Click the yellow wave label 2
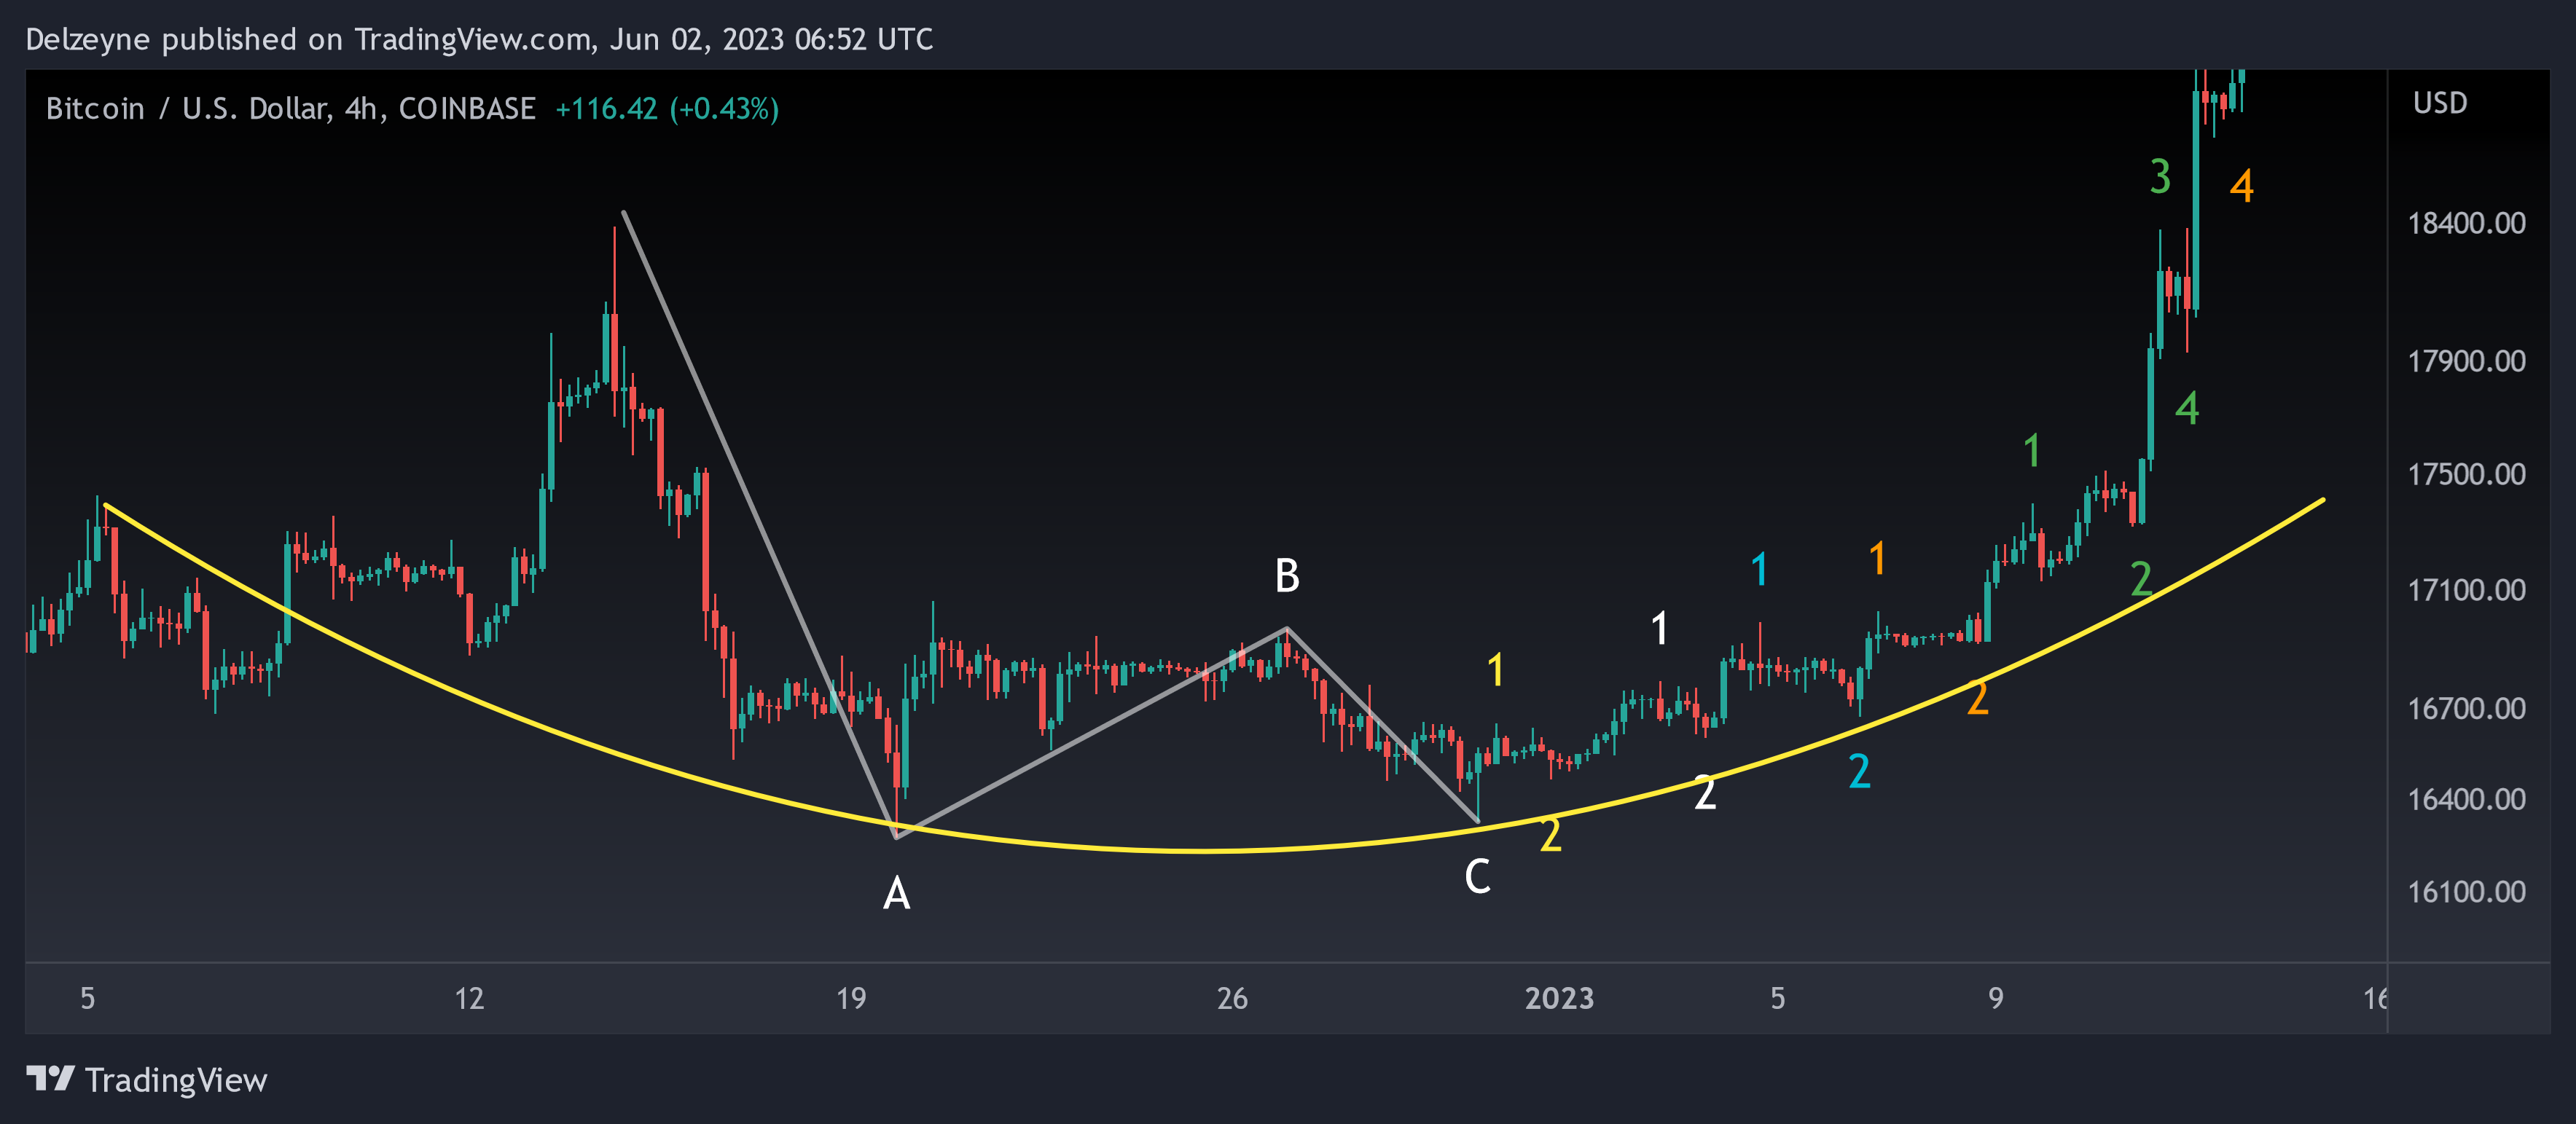 tap(1550, 834)
